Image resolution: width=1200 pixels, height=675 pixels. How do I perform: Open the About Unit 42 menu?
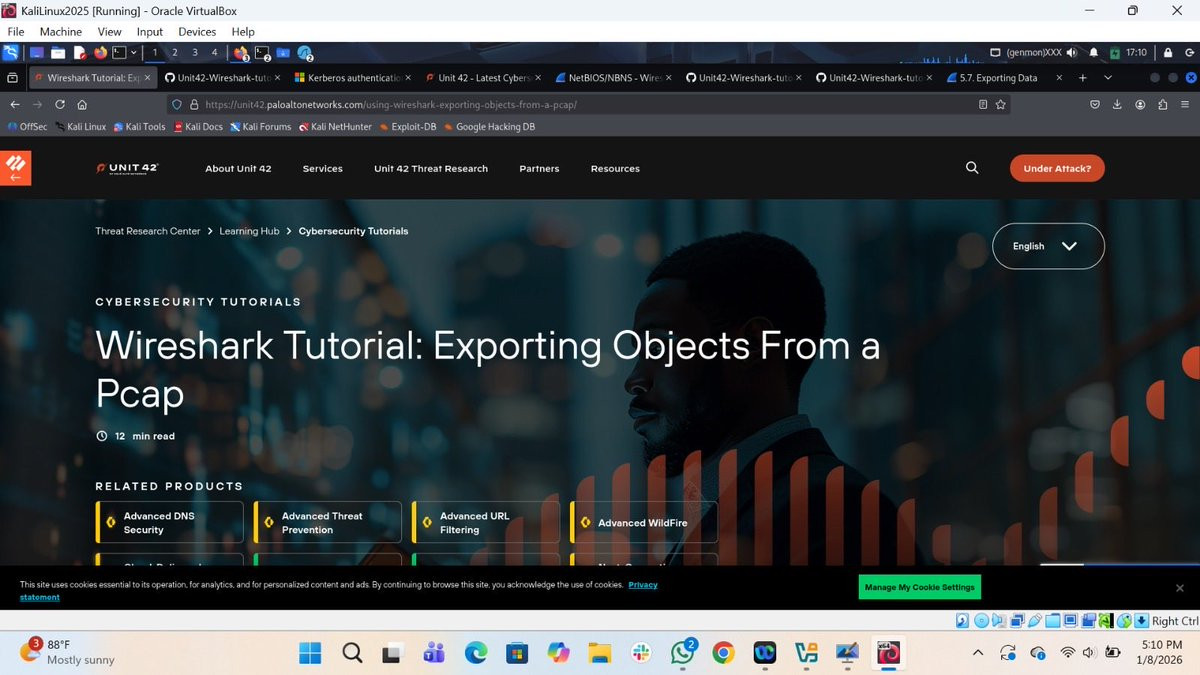pyautogui.click(x=238, y=169)
